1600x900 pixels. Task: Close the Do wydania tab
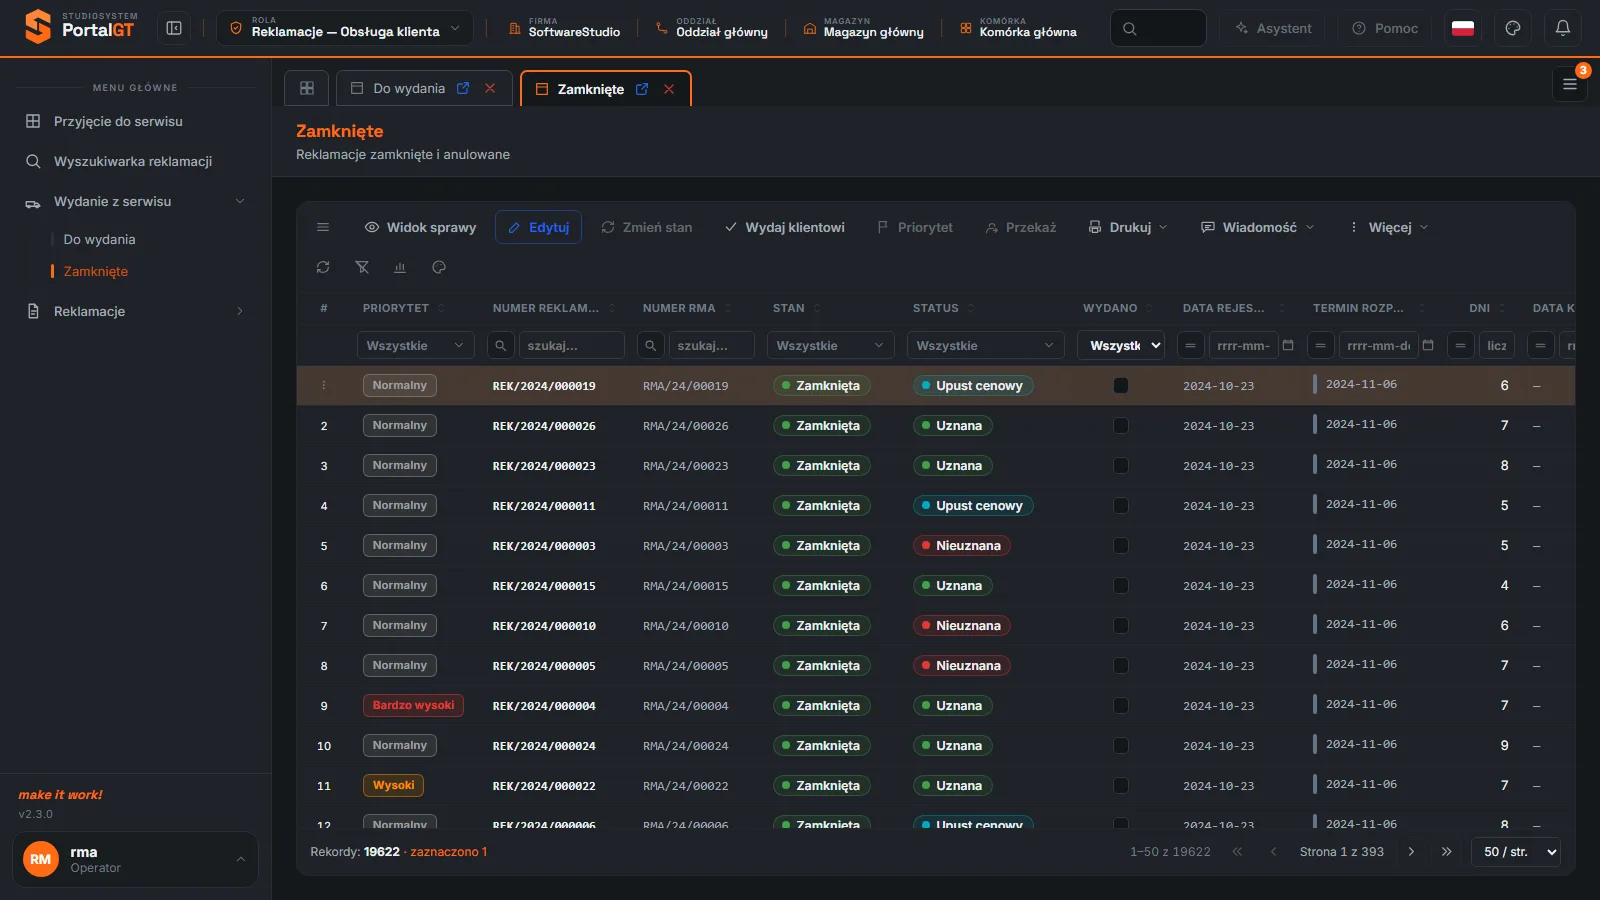coord(490,88)
